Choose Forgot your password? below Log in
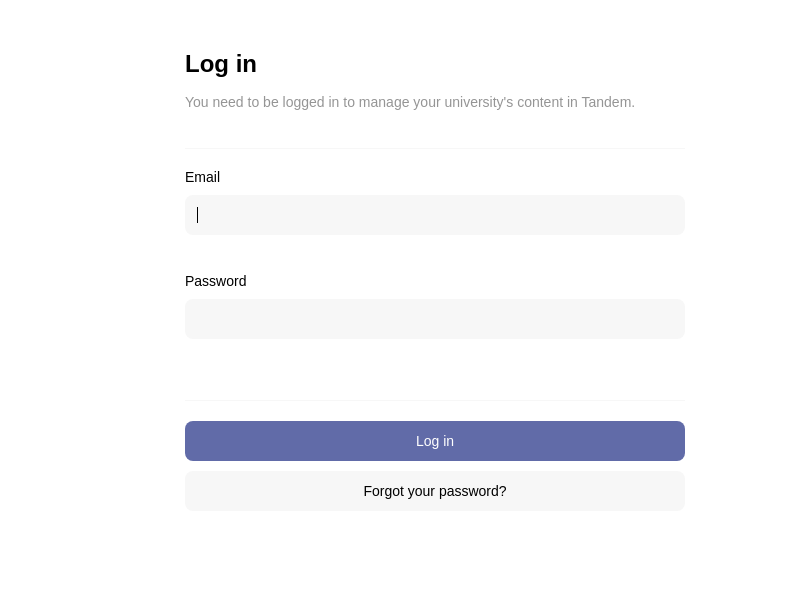Image resolution: width=800 pixels, height=600 pixels. tap(435, 491)
